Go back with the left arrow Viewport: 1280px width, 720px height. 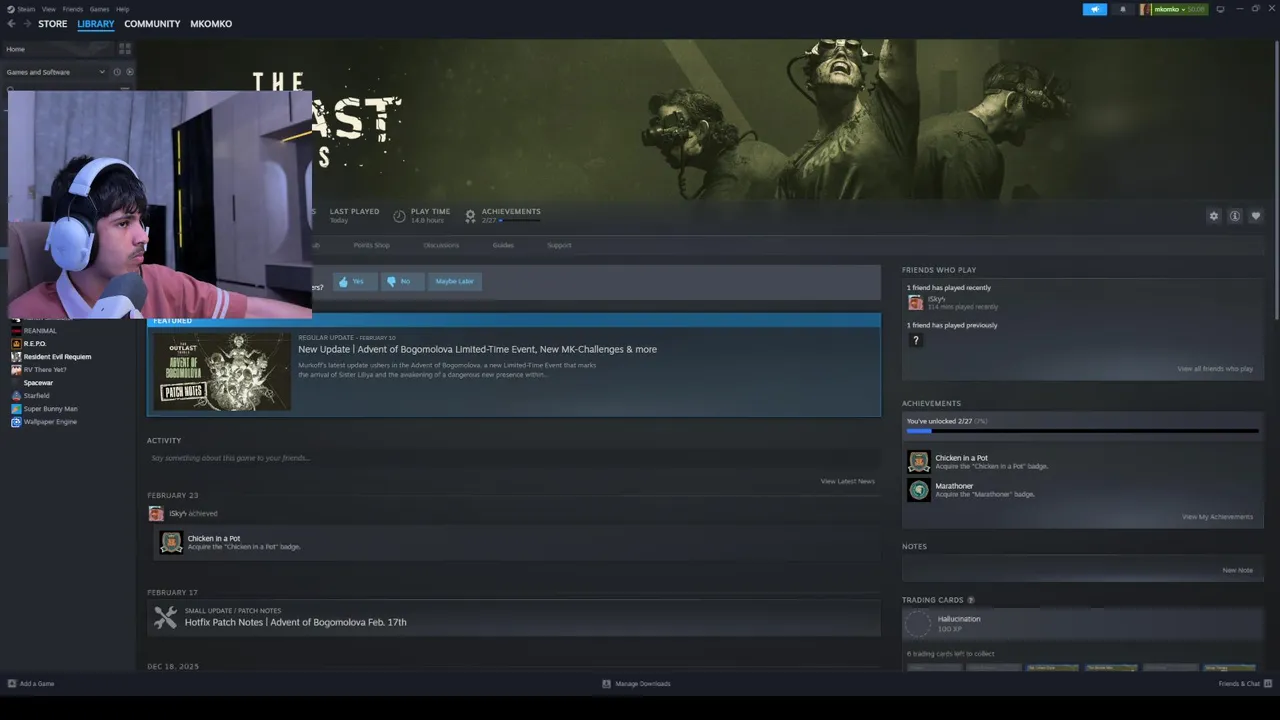(x=11, y=24)
